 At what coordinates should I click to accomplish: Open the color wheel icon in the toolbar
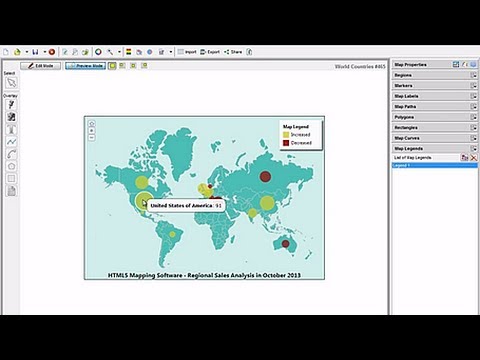pyautogui.click(x=98, y=52)
